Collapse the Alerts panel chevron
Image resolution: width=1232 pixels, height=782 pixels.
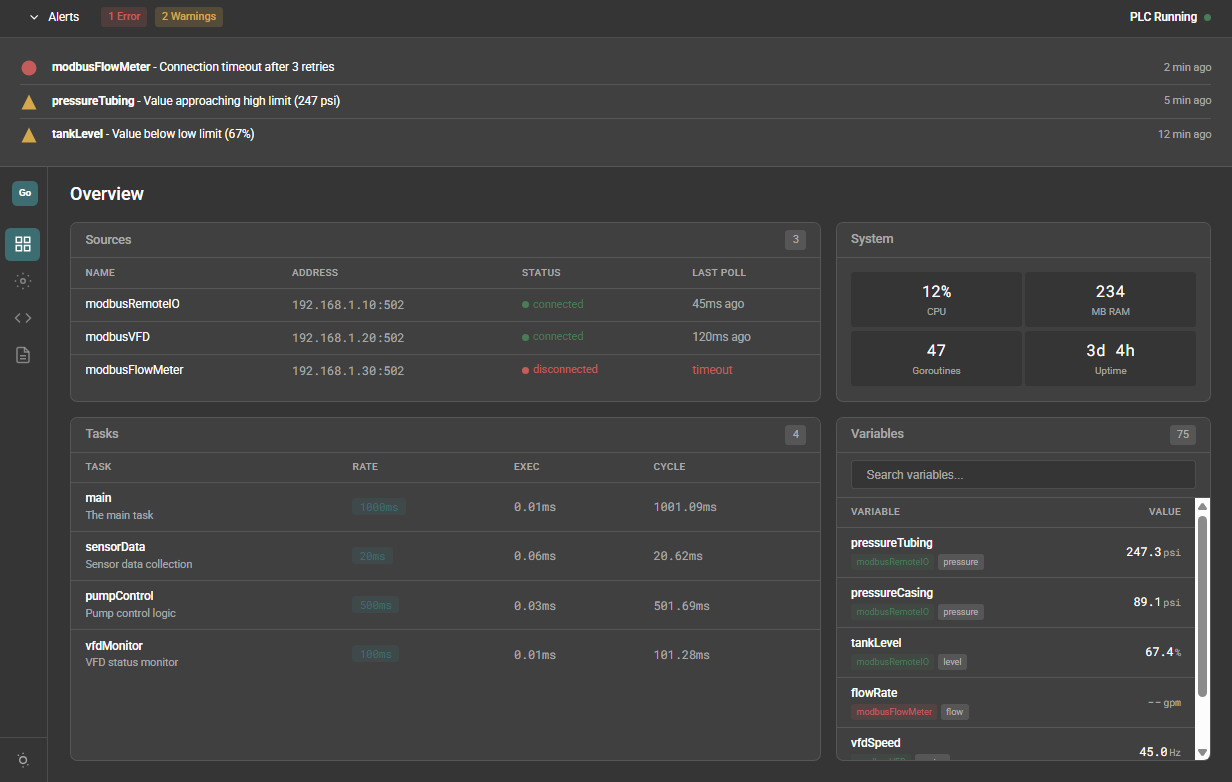click(34, 17)
